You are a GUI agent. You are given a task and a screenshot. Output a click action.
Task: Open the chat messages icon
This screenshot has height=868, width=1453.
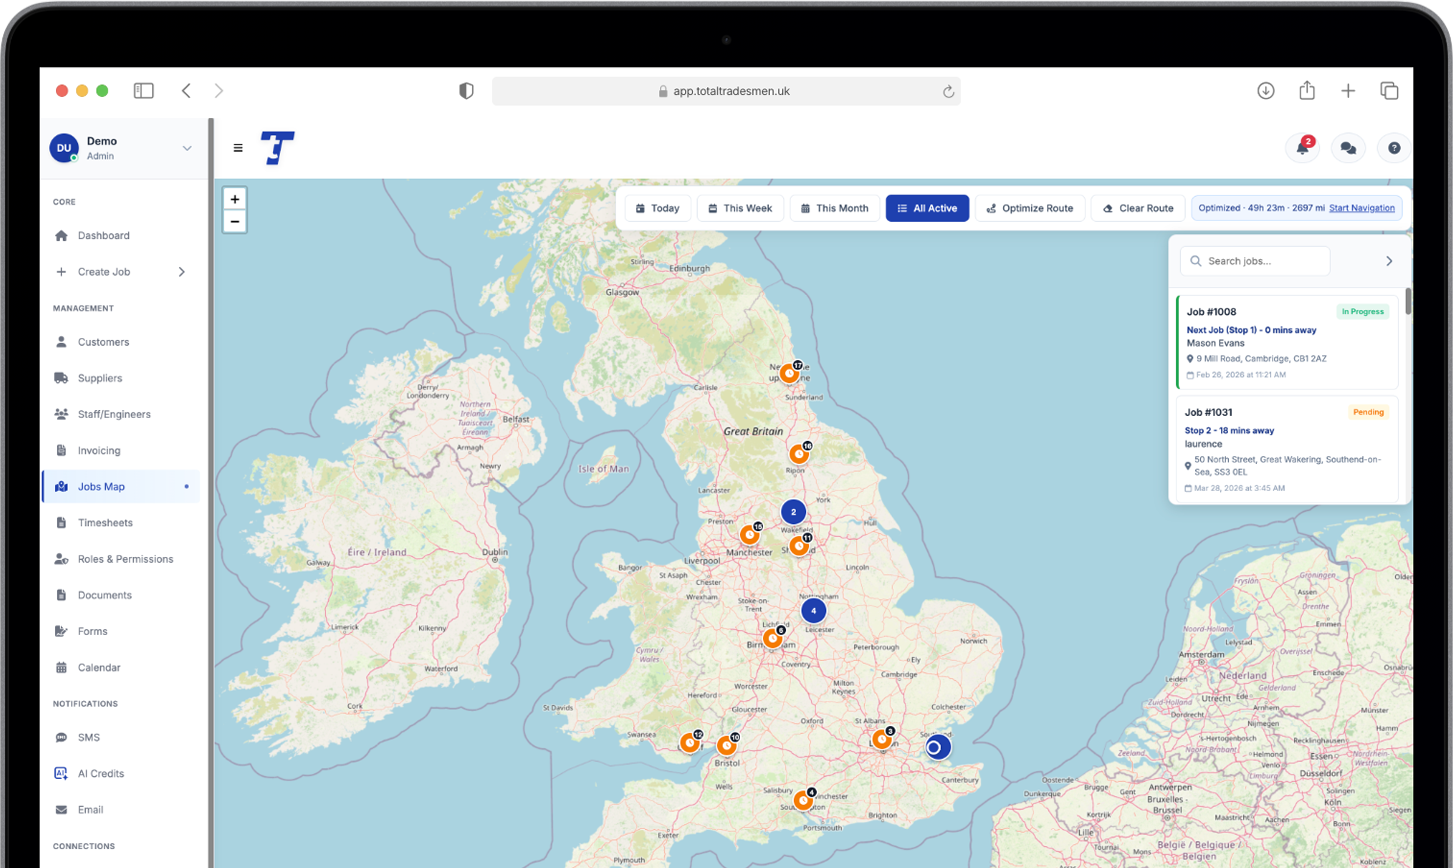pos(1348,148)
